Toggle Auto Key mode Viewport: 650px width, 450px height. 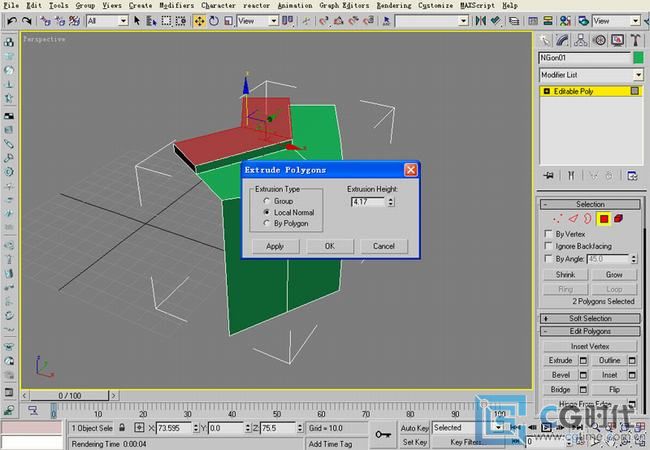(414, 428)
